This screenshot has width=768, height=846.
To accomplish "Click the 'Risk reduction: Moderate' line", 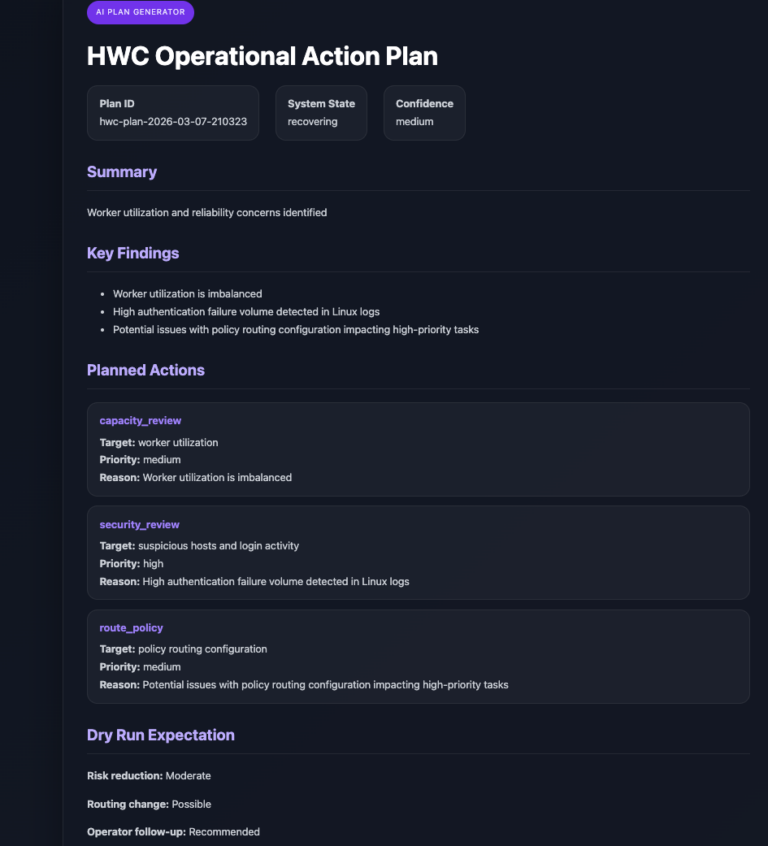I will 149,776.
